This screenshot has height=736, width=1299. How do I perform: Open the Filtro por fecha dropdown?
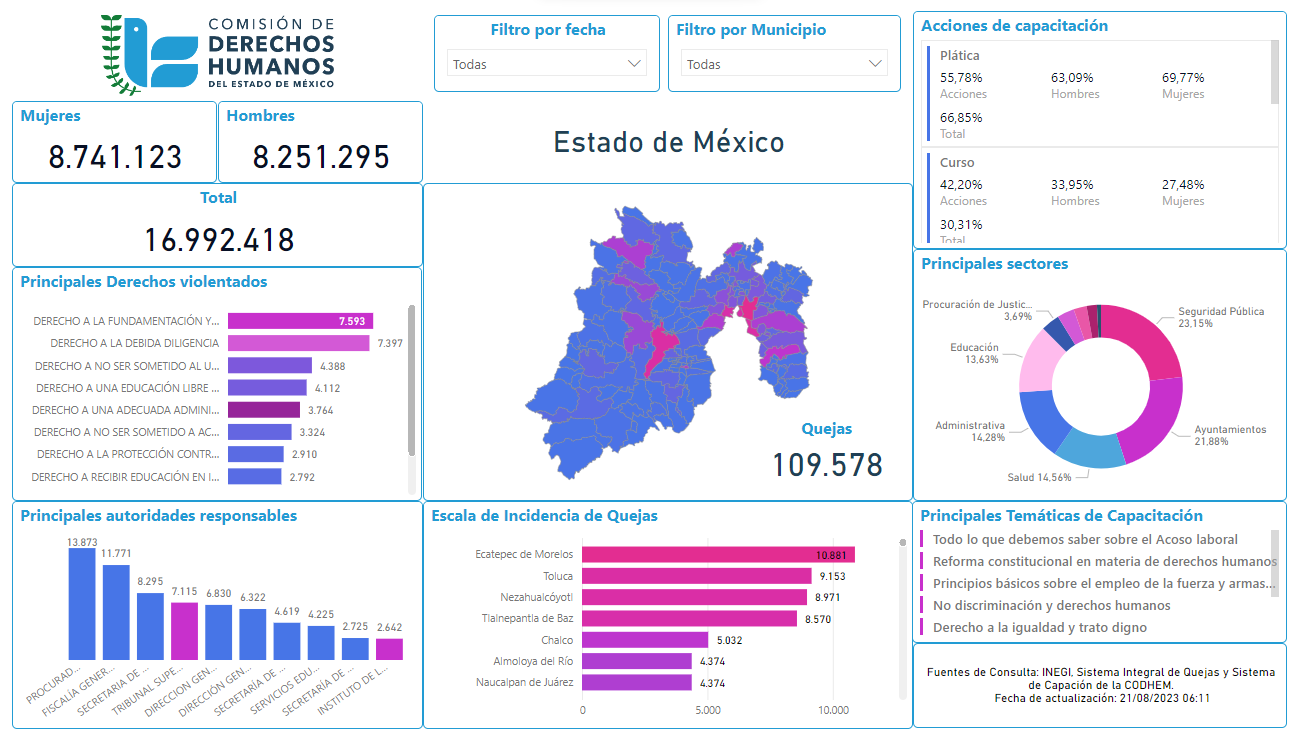547,64
